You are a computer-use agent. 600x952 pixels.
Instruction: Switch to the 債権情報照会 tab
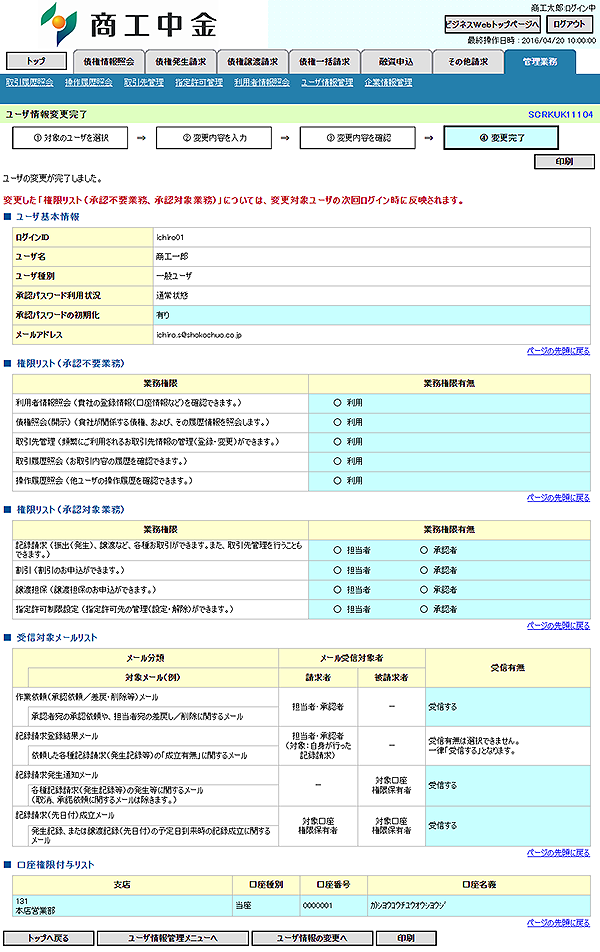(109, 62)
